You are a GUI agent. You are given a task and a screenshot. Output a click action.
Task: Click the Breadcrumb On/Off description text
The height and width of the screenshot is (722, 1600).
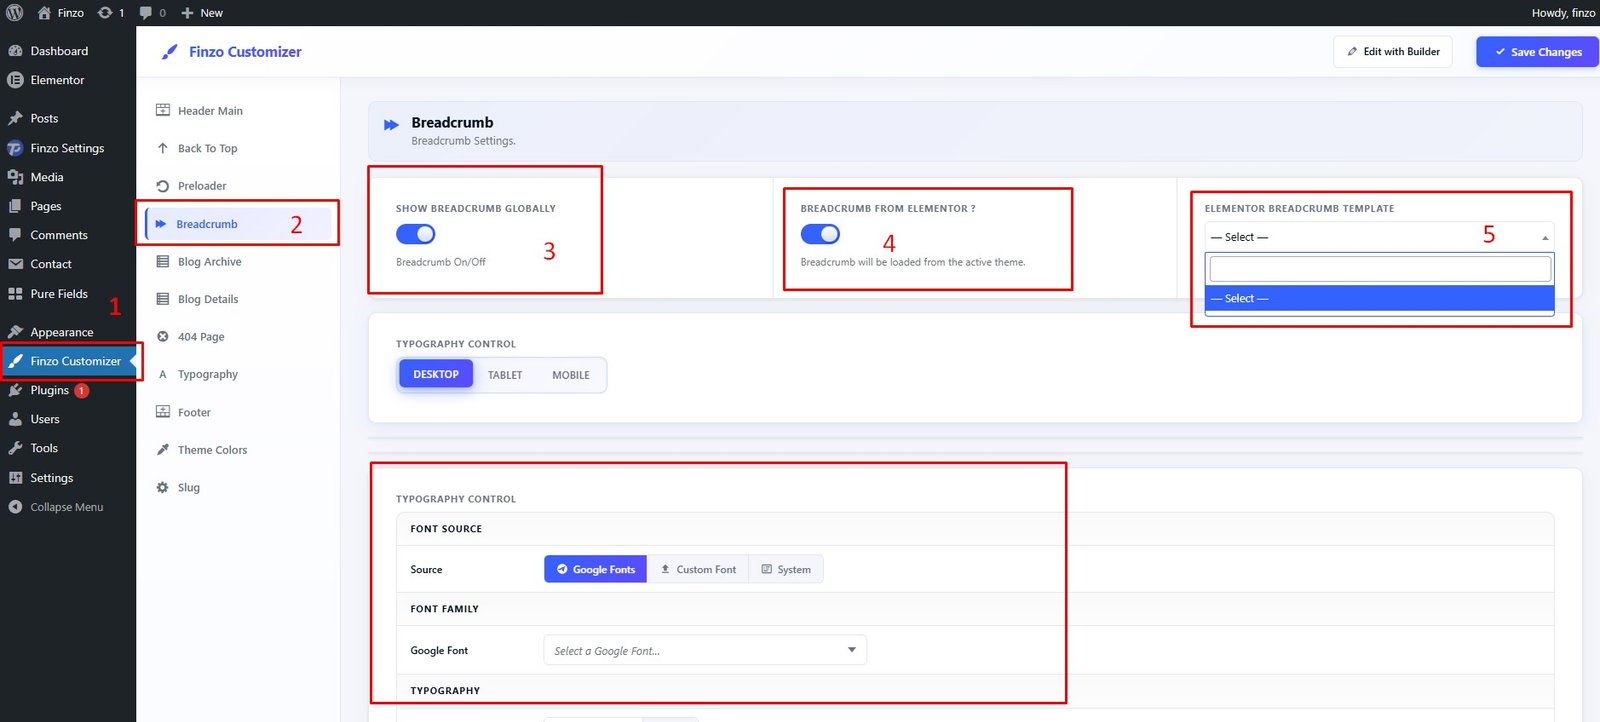coord(441,262)
